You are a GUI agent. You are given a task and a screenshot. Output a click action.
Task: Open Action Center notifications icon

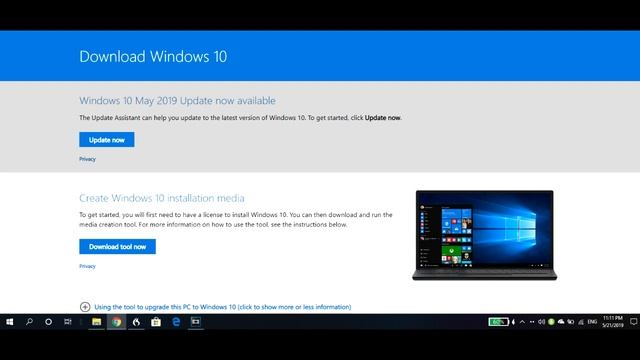click(633, 322)
